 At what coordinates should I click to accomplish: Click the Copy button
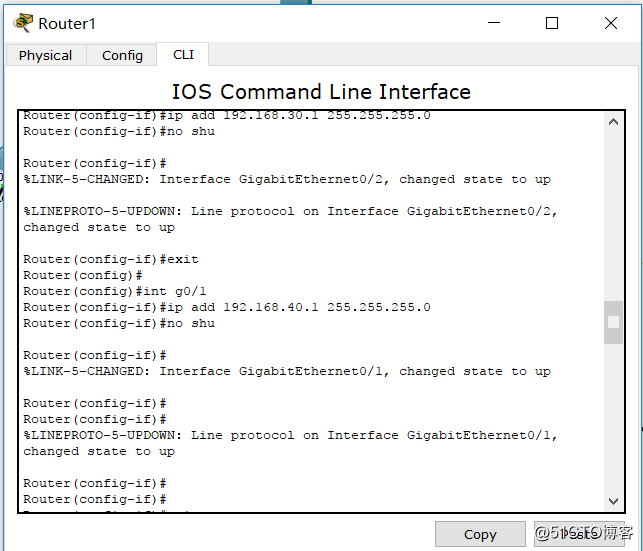coord(480,534)
